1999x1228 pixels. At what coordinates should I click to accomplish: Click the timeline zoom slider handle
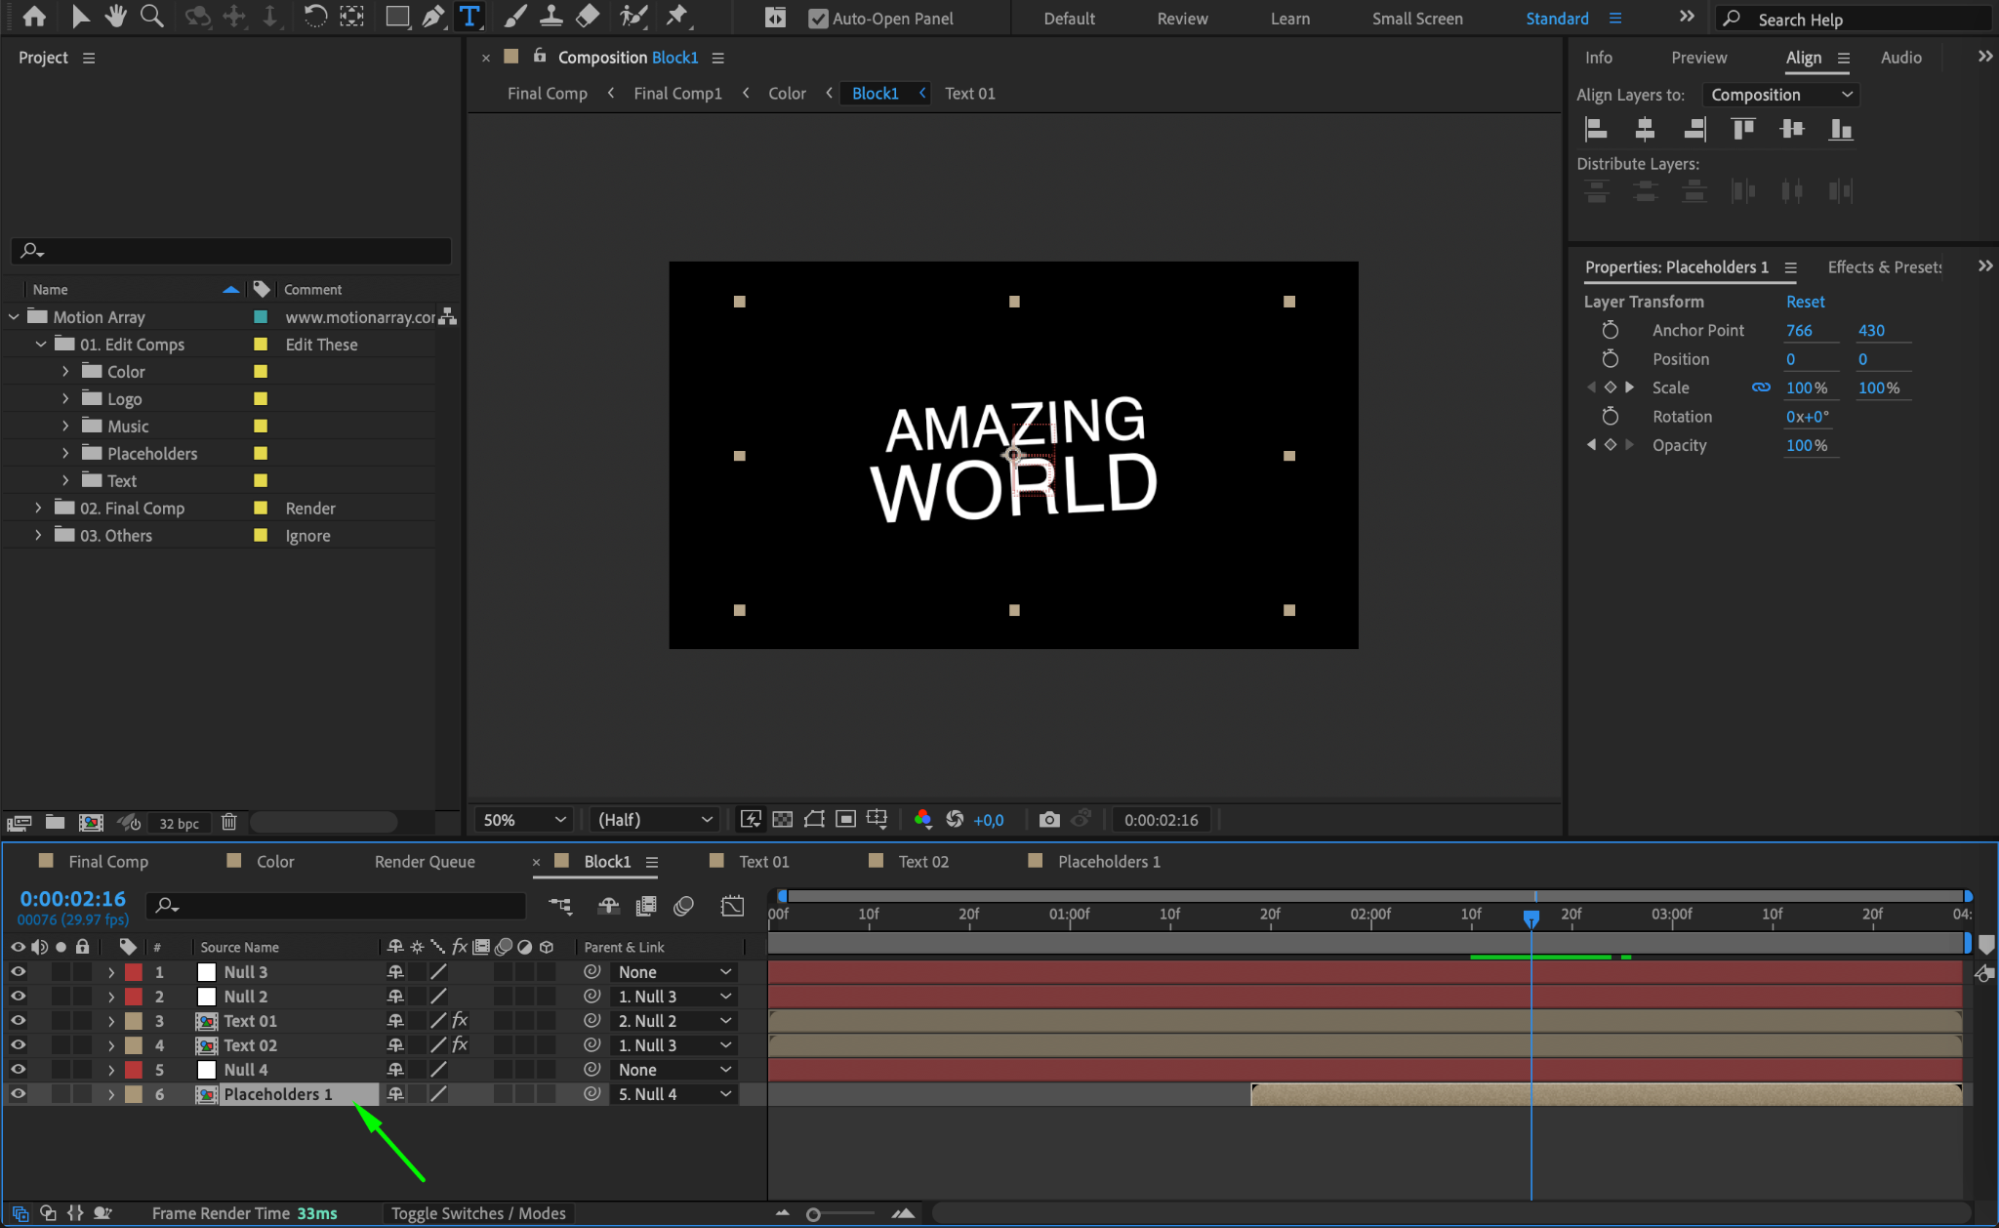(x=813, y=1214)
